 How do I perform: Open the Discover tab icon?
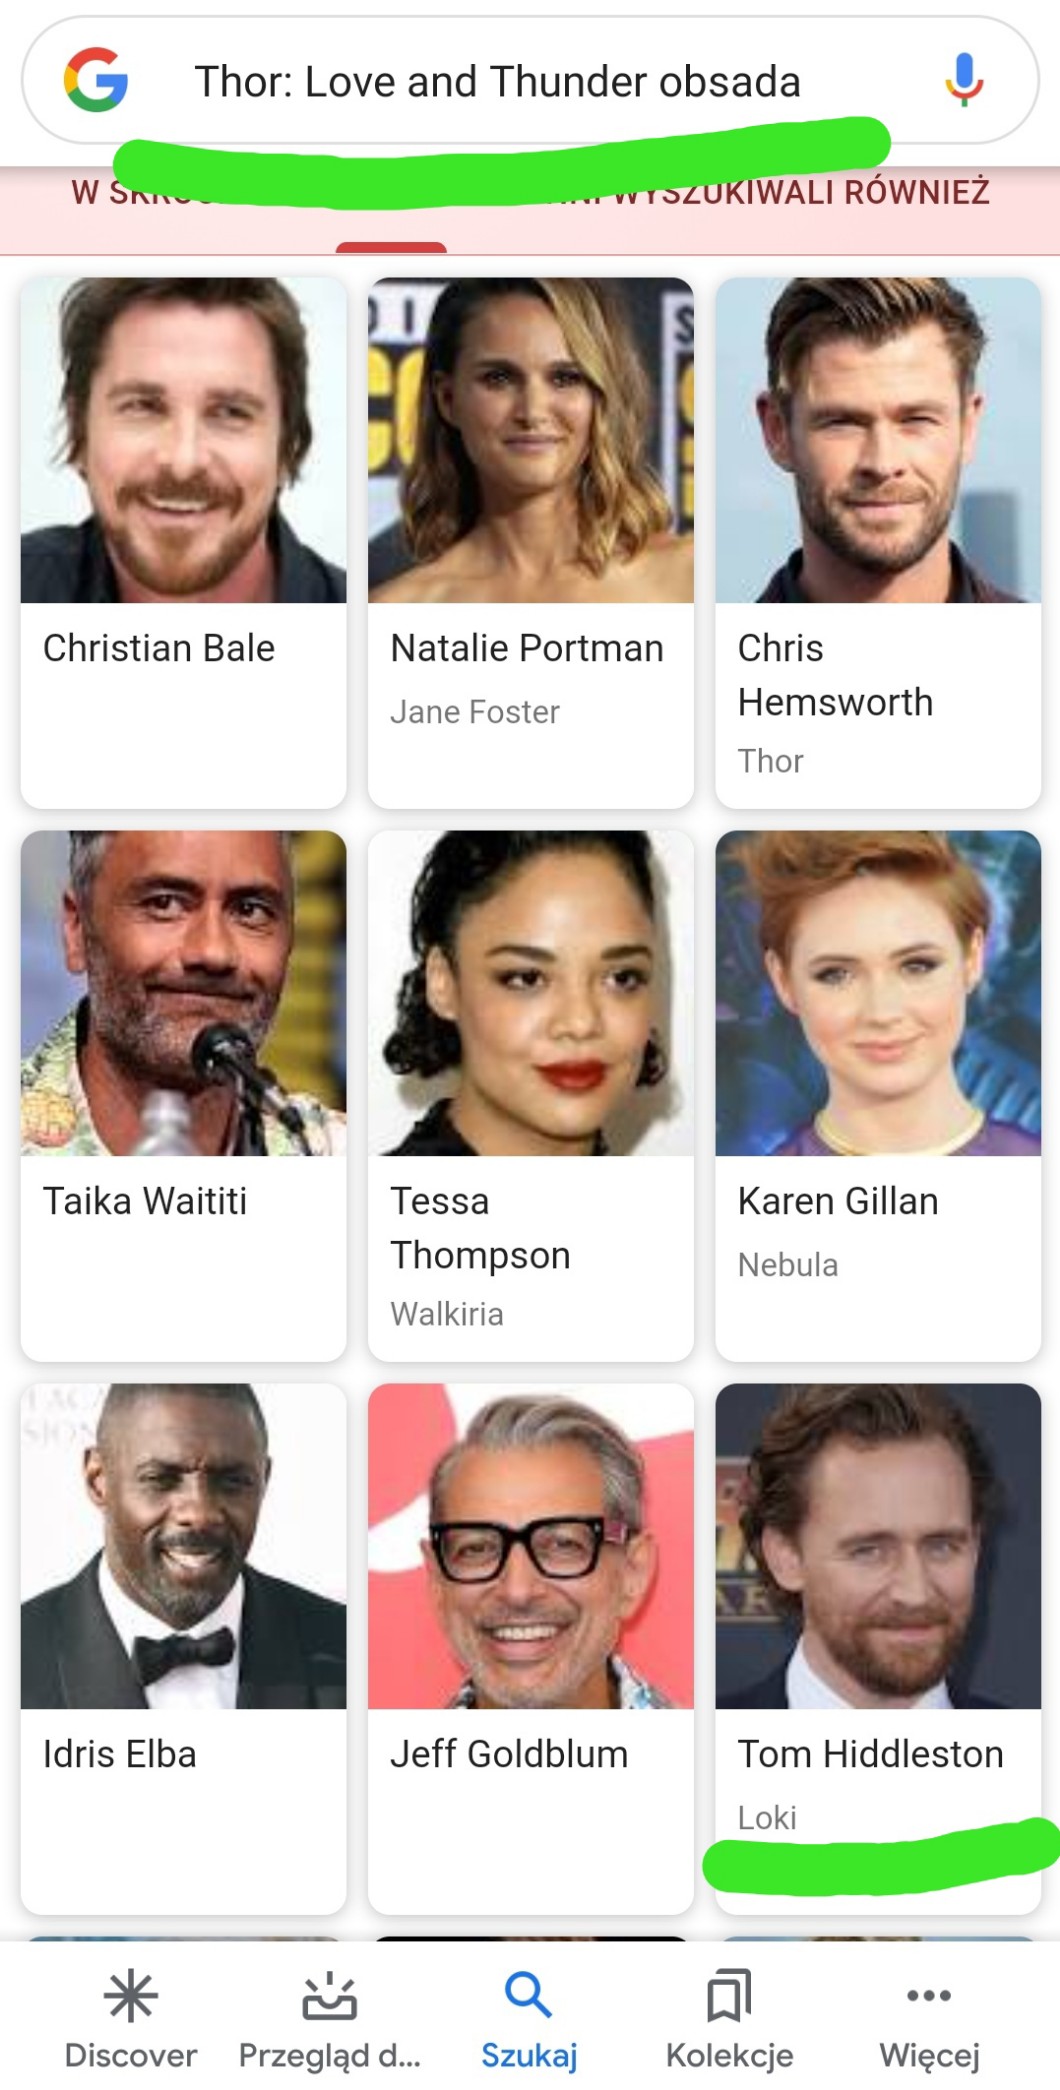pos(130,1996)
